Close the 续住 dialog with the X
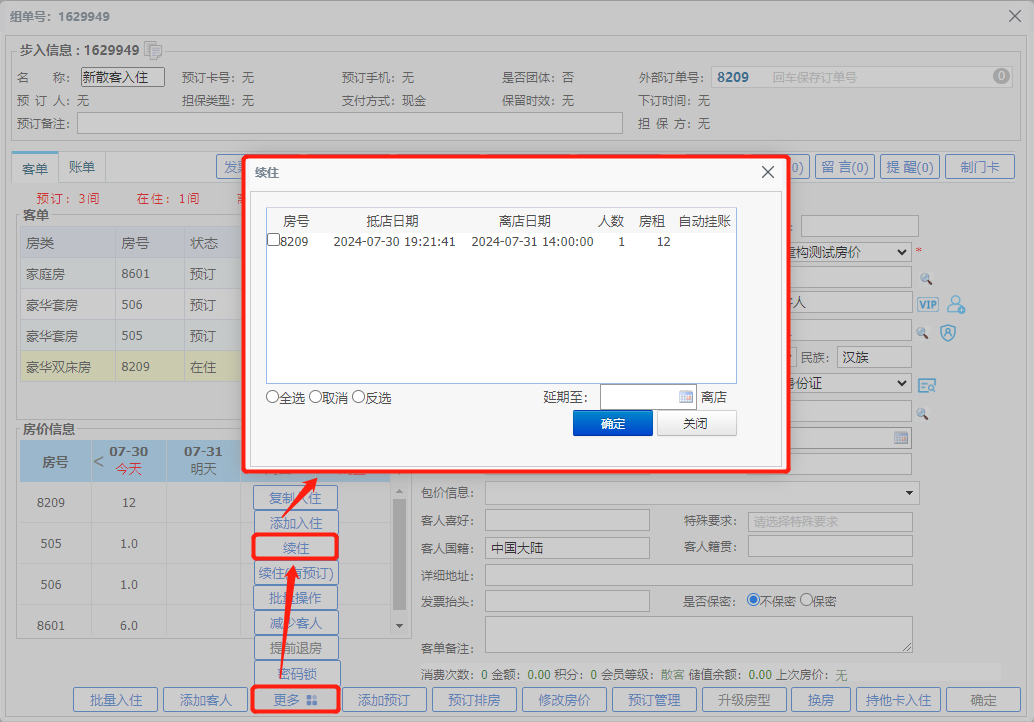1034x722 pixels. coord(768,172)
